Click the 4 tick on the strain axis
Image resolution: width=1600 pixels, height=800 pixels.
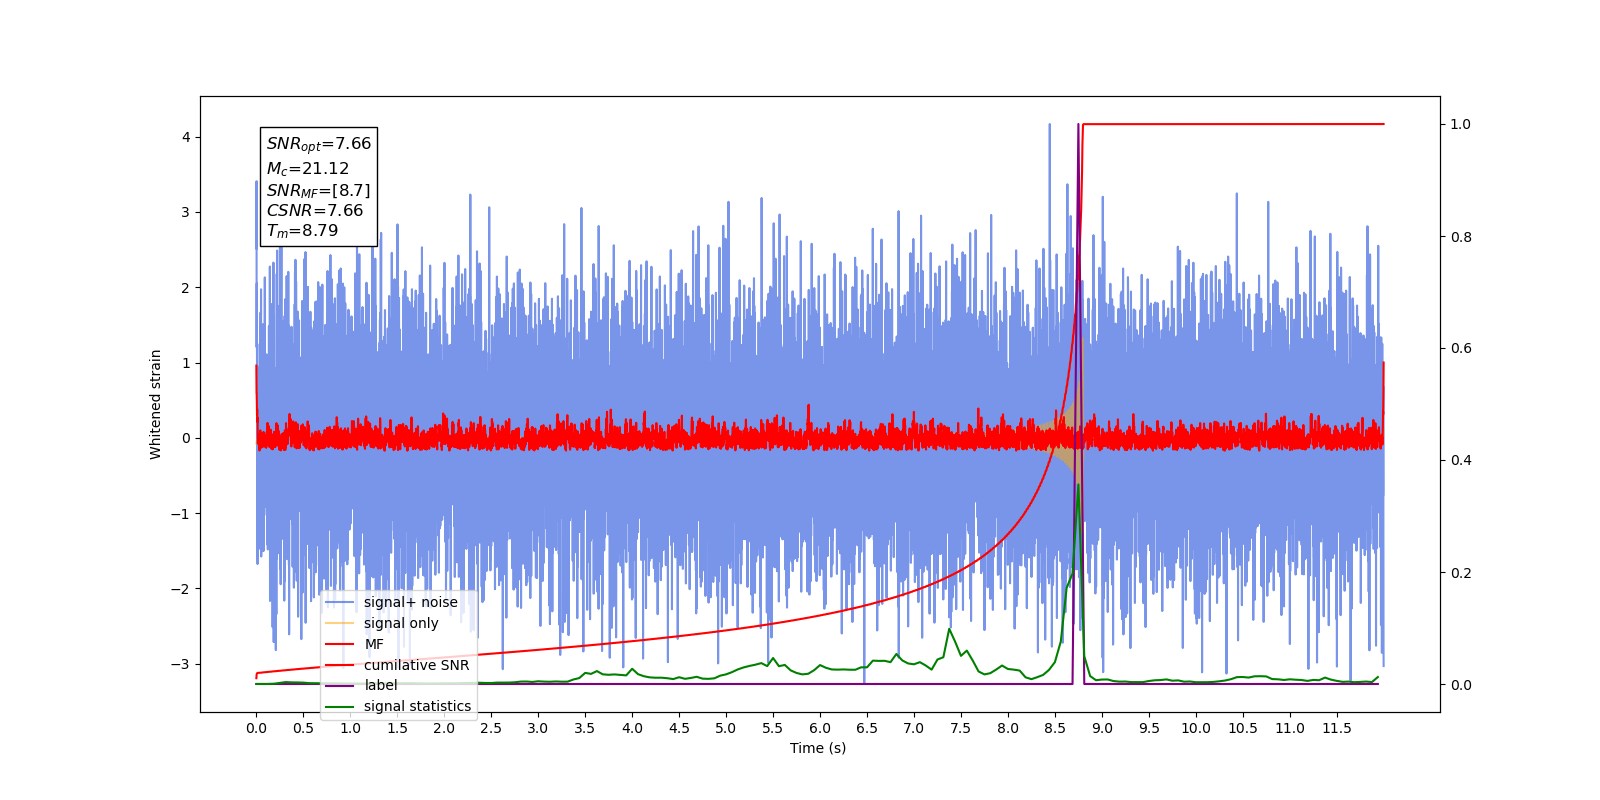click(x=186, y=137)
